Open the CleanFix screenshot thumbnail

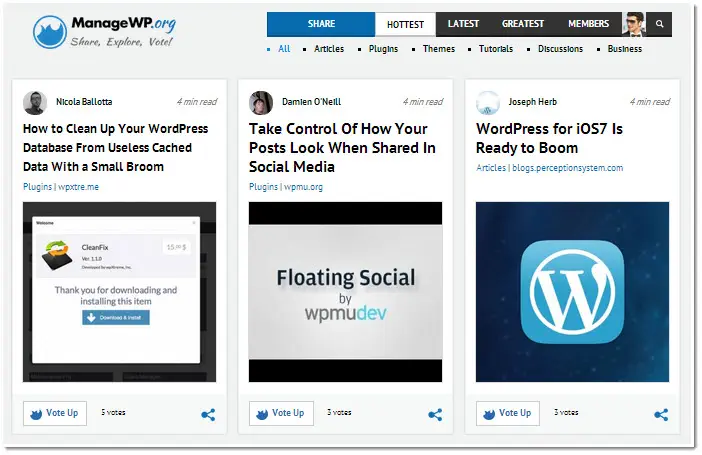click(x=120, y=292)
